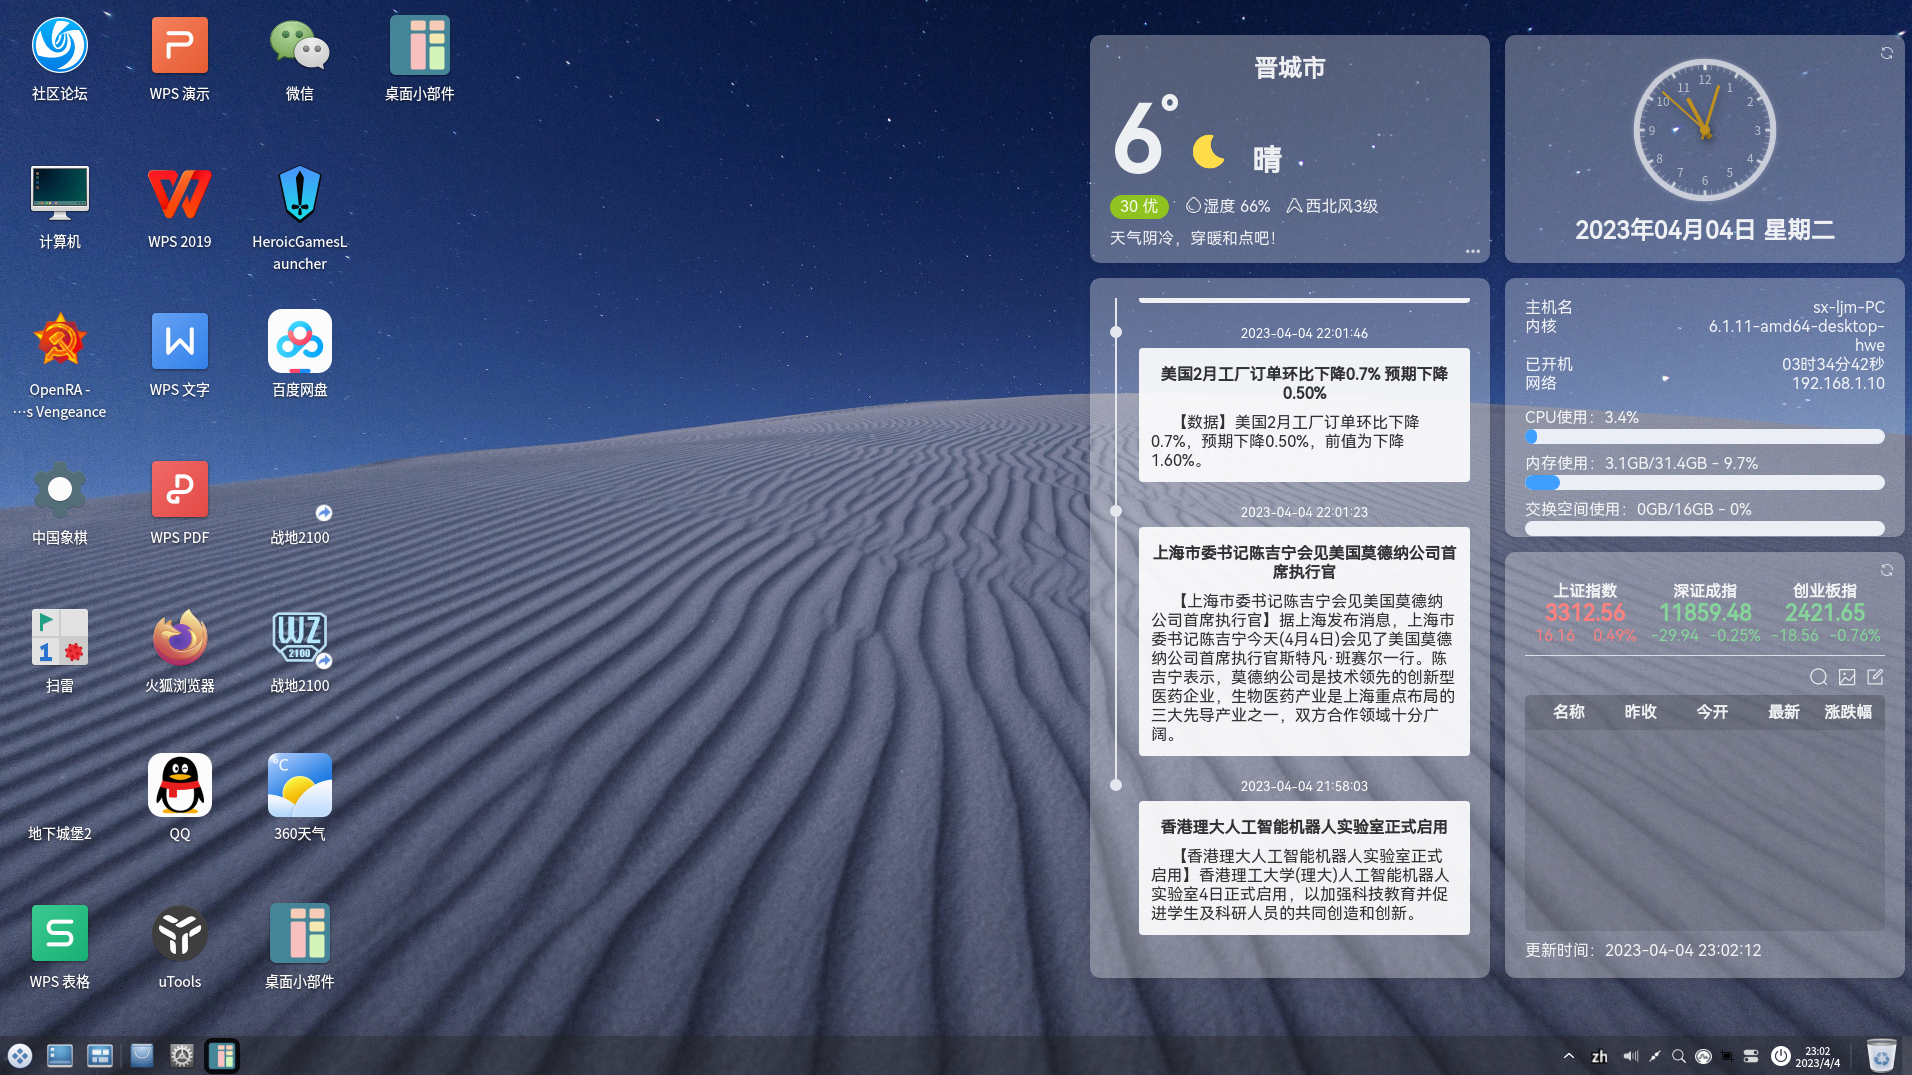Edit the stock watchlist with the pencil icon
This screenshot has width=1912, height=1075.
[1877, 677]
